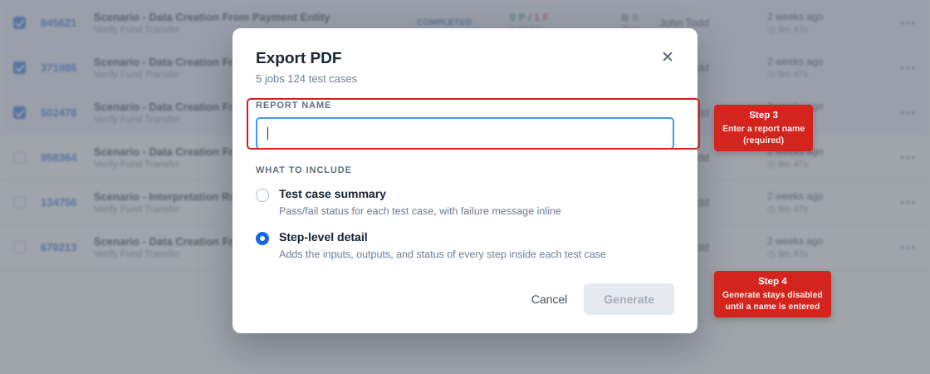Open job link 845621
The image size is (930, 374).
pyautogui.click(x=58, y=23)
